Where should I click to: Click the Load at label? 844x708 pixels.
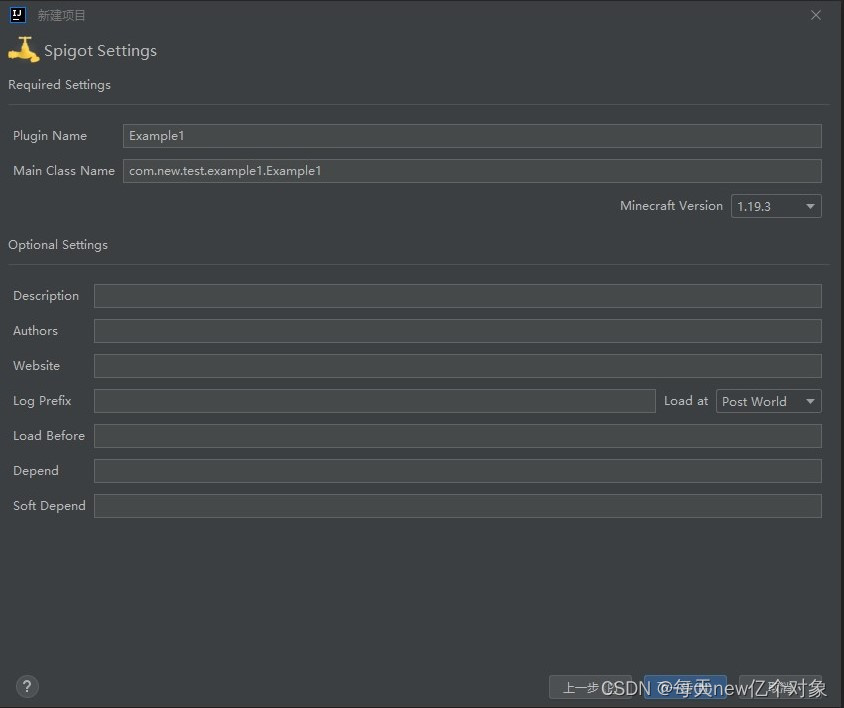[x=686, y=401]
